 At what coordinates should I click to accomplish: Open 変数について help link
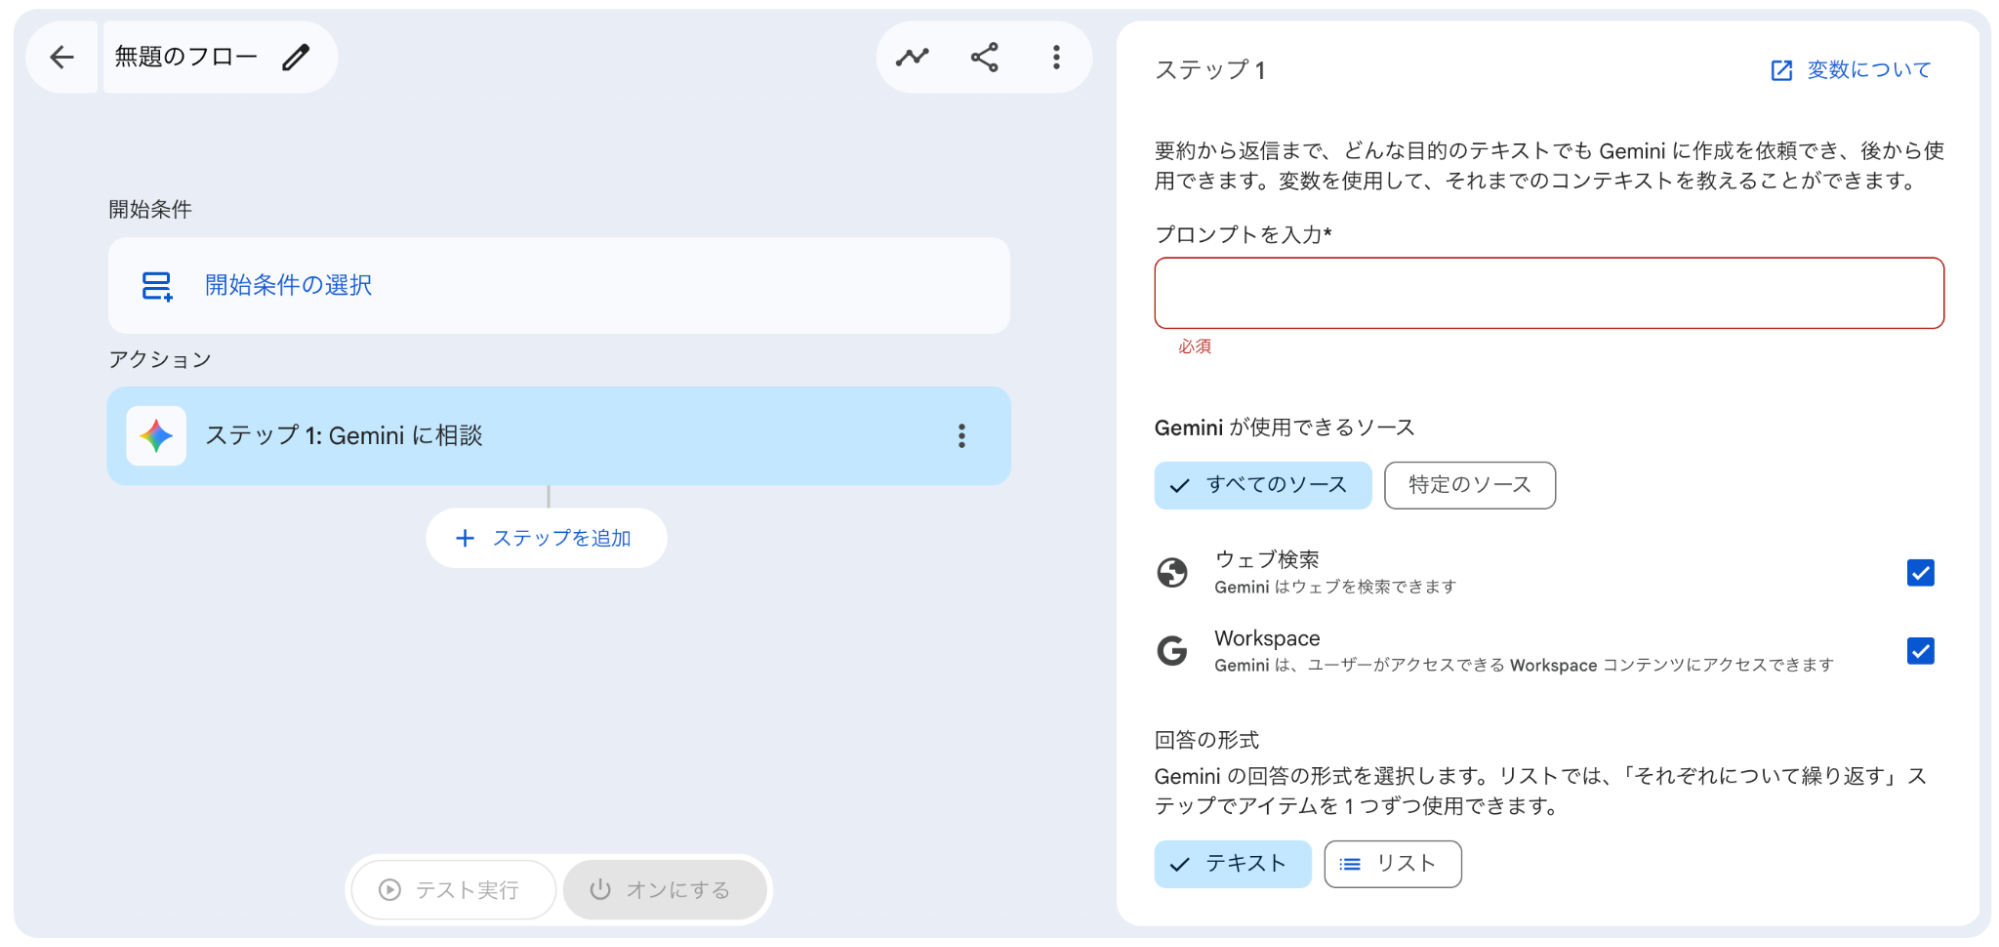1850,70
